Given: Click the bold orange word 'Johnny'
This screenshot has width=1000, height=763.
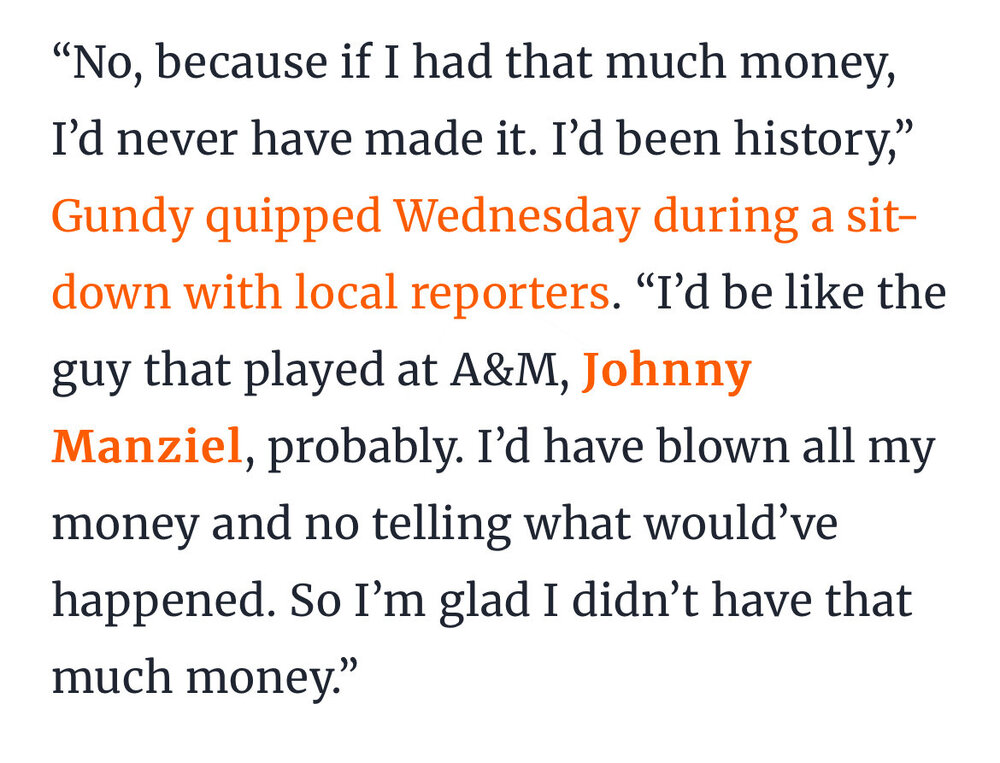Looking at the screenshot, I should [666, 371].
